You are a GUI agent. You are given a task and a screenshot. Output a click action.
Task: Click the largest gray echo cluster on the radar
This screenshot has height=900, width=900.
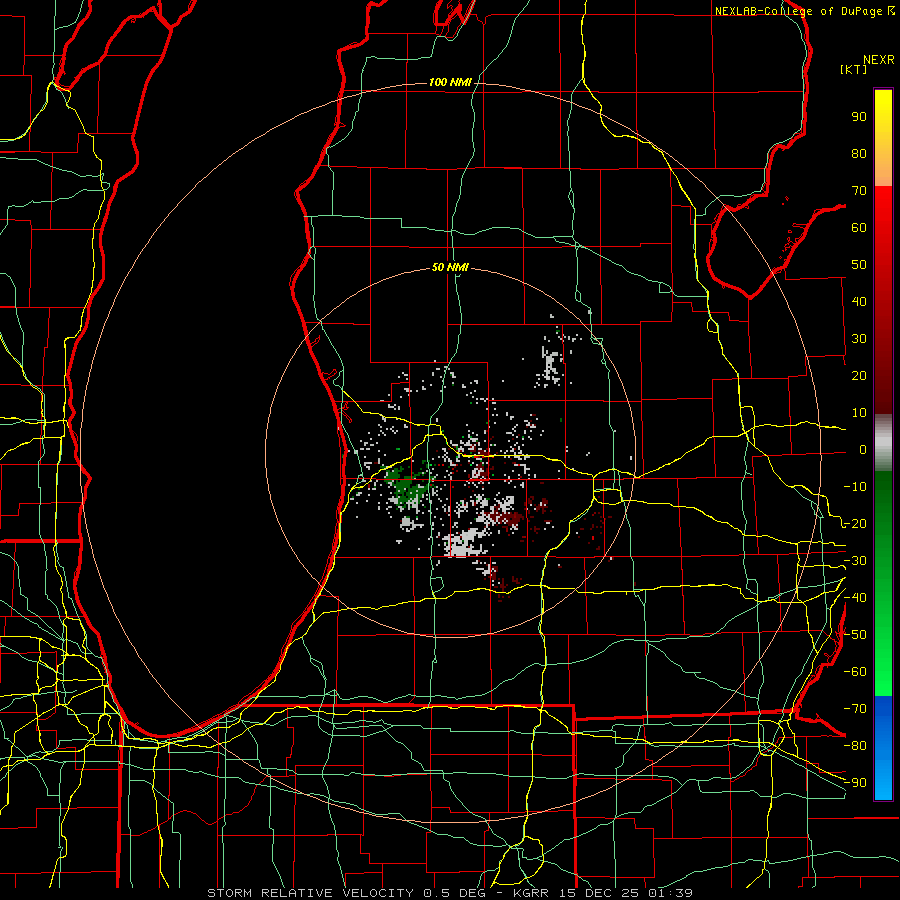click(465, 542)
